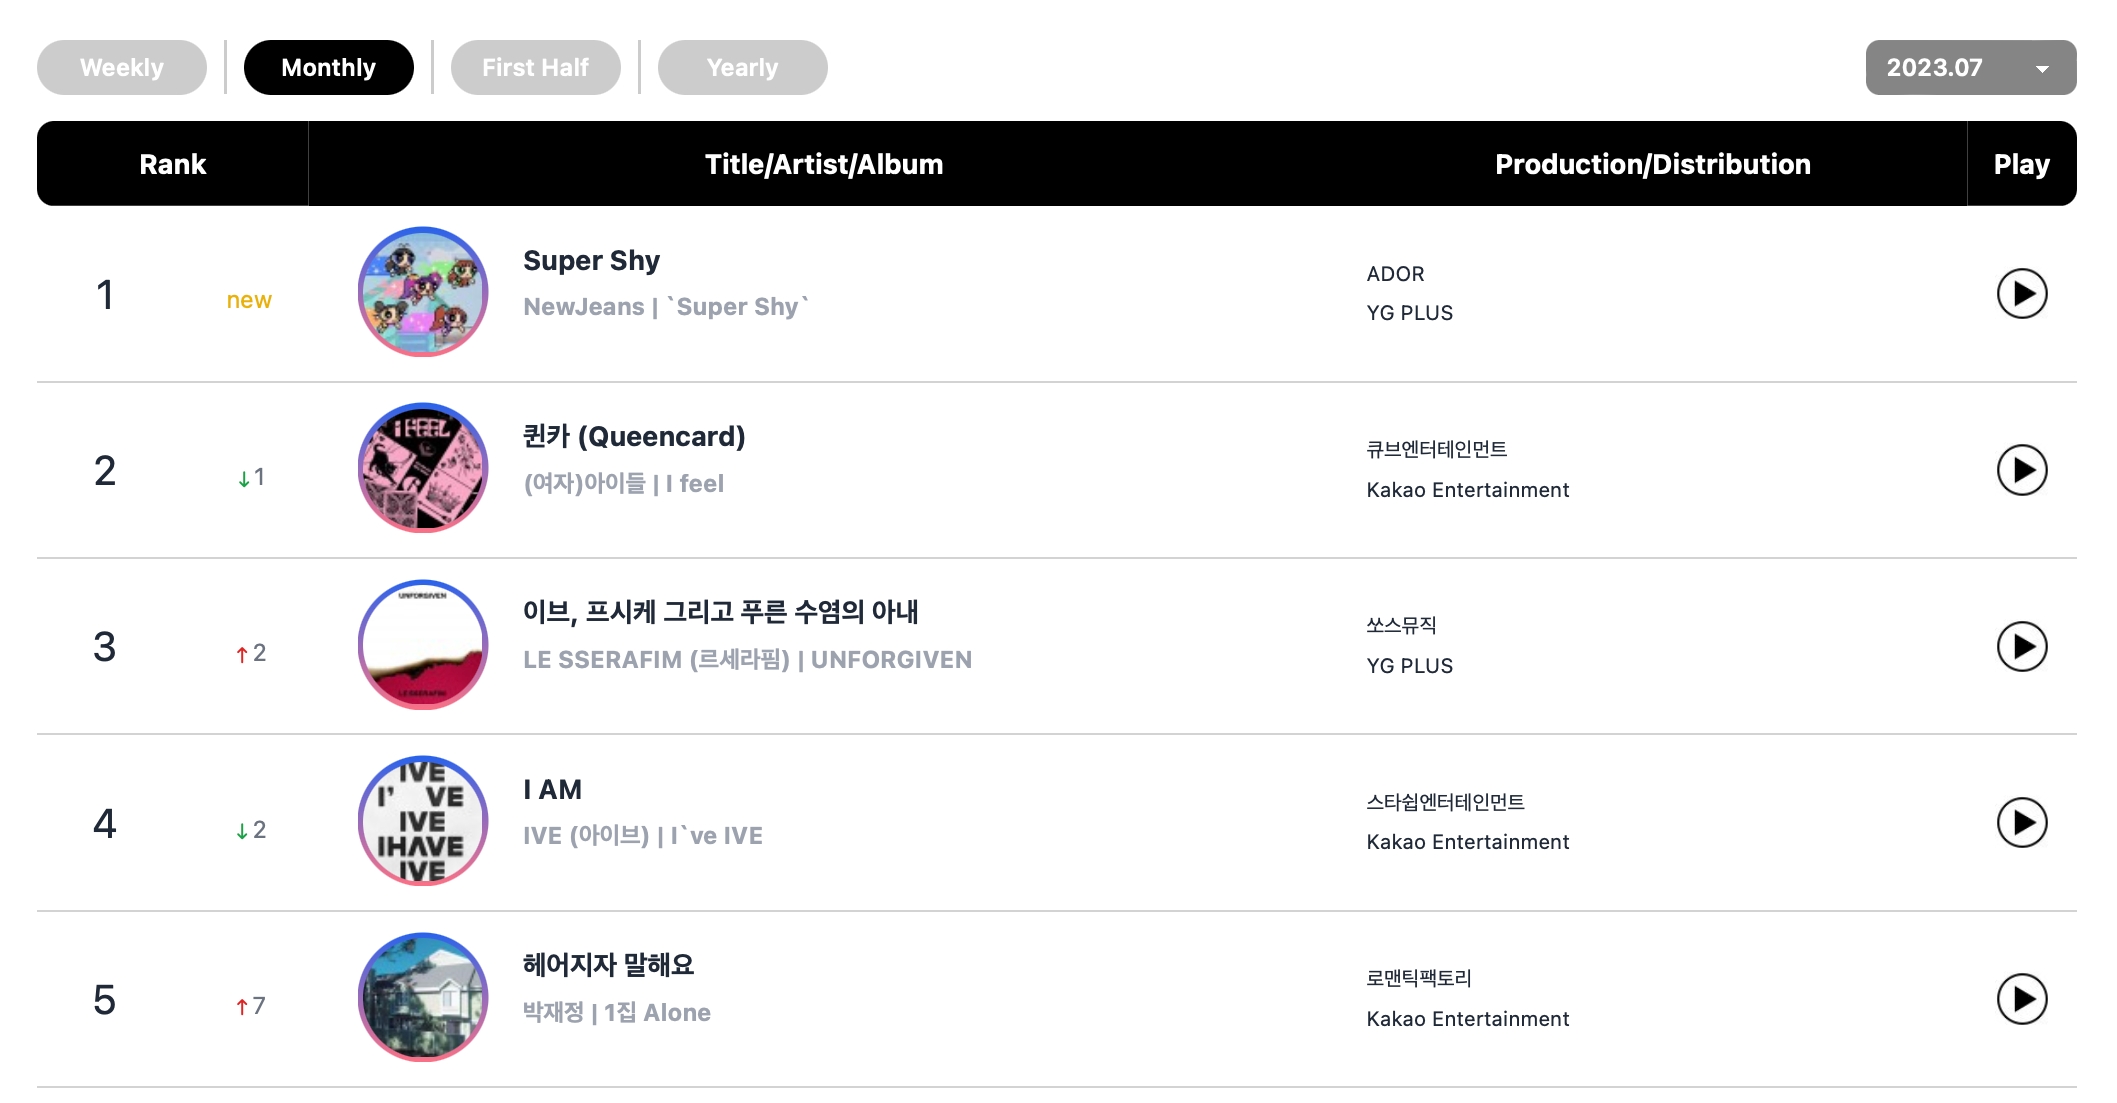Open the Queencard song title link
This screenshot has width=2117, height=1103.
tap(634, 437)
